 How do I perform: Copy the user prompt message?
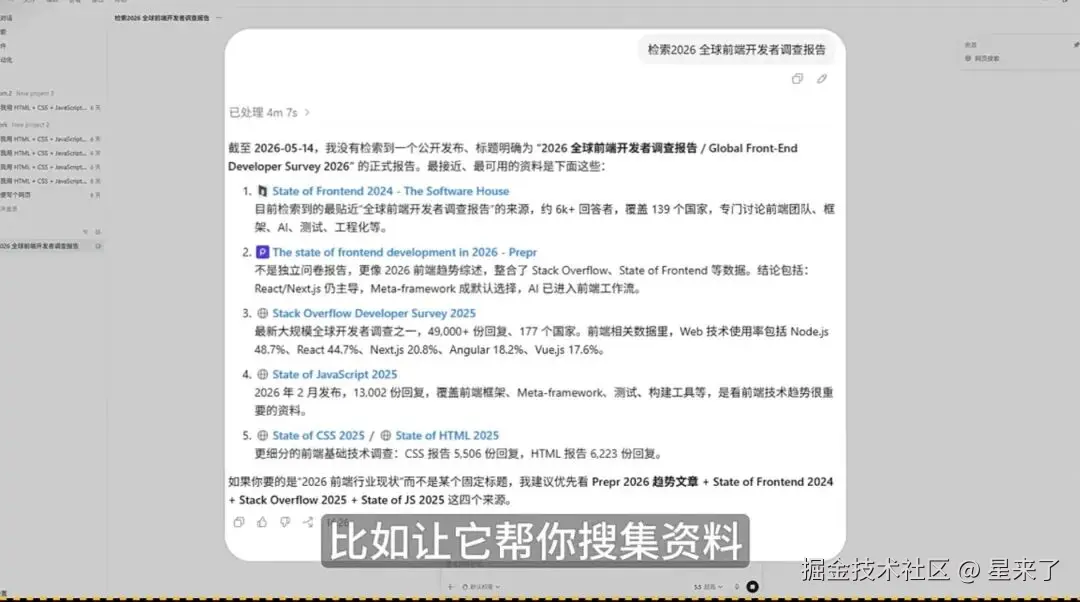pos(797,79)
